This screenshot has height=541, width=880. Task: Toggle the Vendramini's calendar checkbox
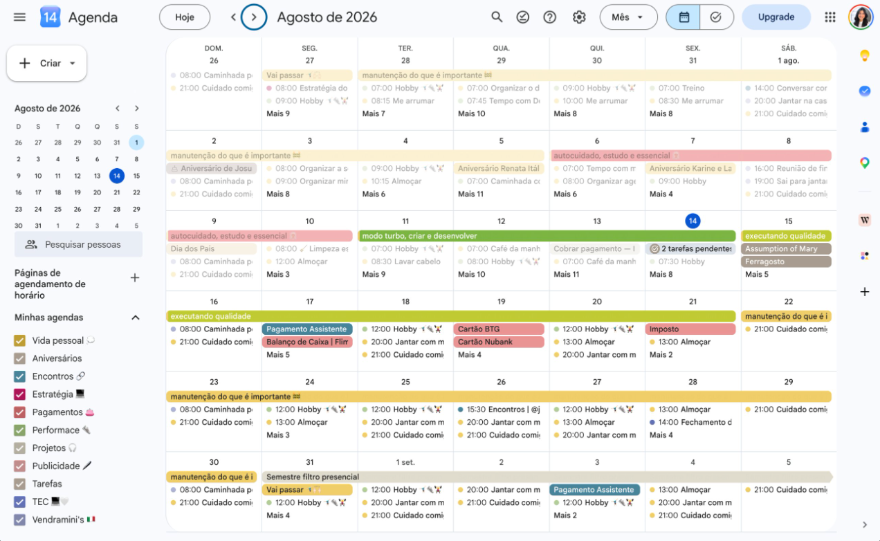coord(20,520)
